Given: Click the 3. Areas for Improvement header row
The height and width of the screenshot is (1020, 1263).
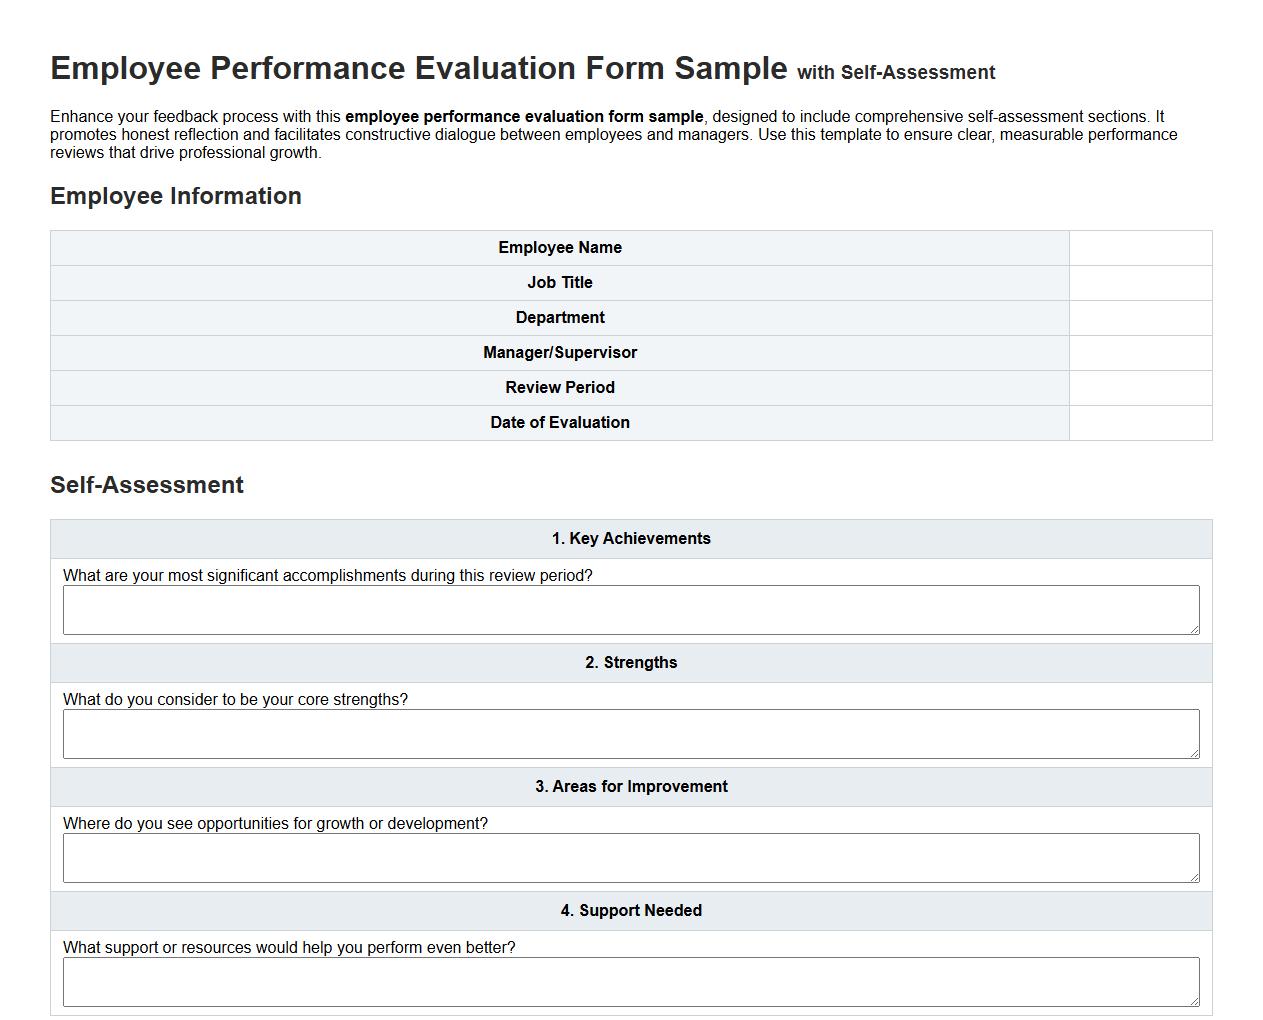Looking at the screenshot, I should click(630, 786).
